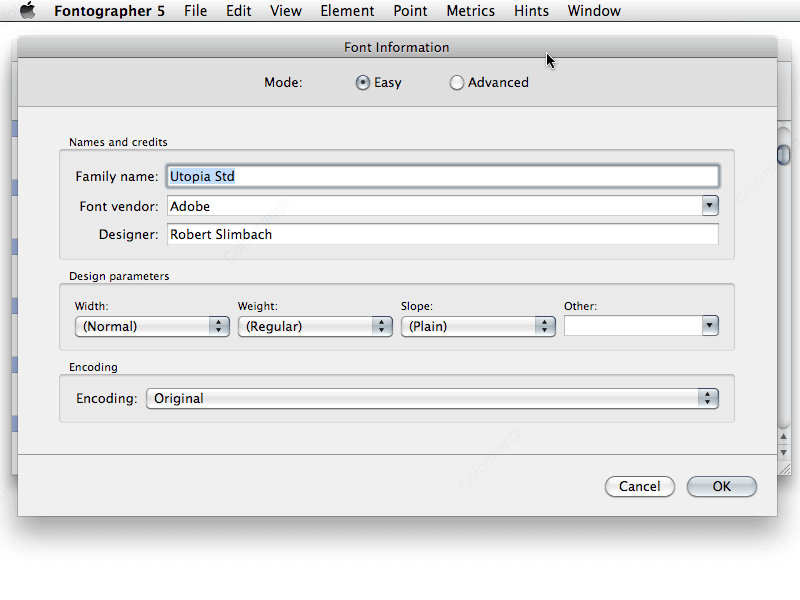The height and width of the screenshot is (600, 800).
Task: Click the Cancel button
Action: click(640, 486)
